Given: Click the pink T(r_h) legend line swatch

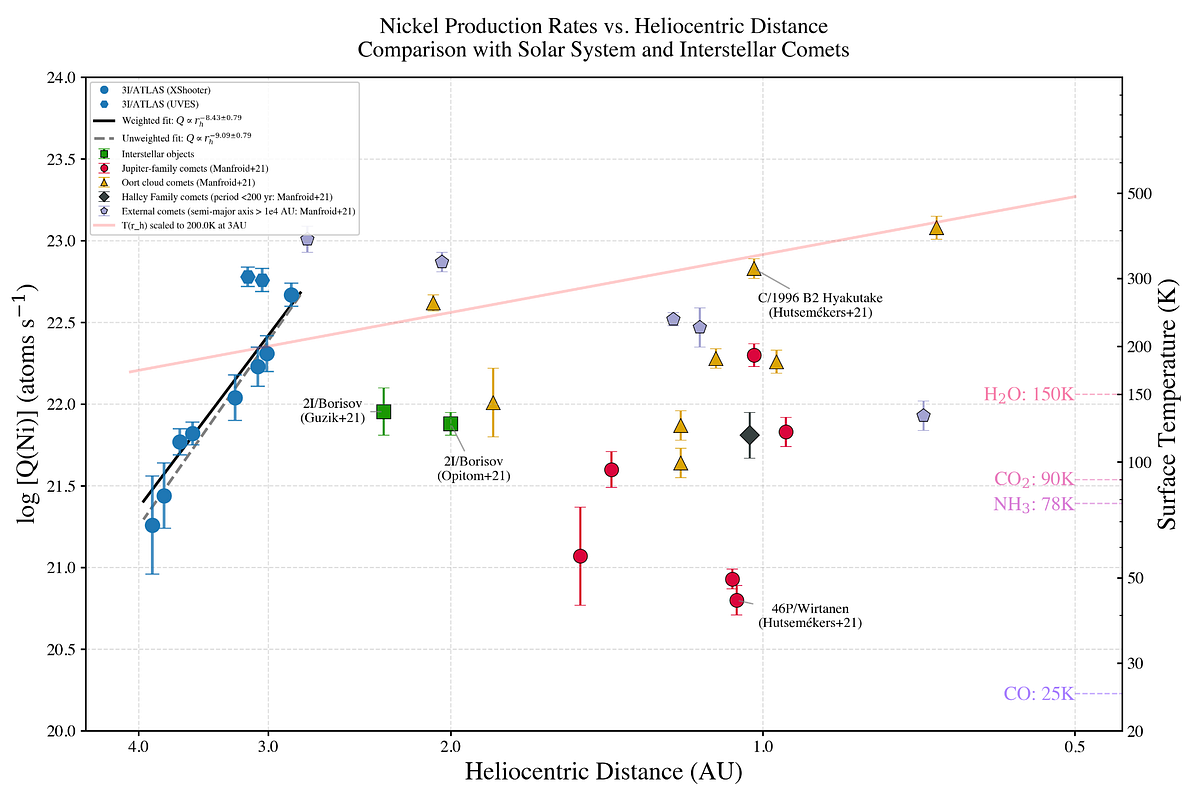Looking at the screenshot, I should pos(104,227).
